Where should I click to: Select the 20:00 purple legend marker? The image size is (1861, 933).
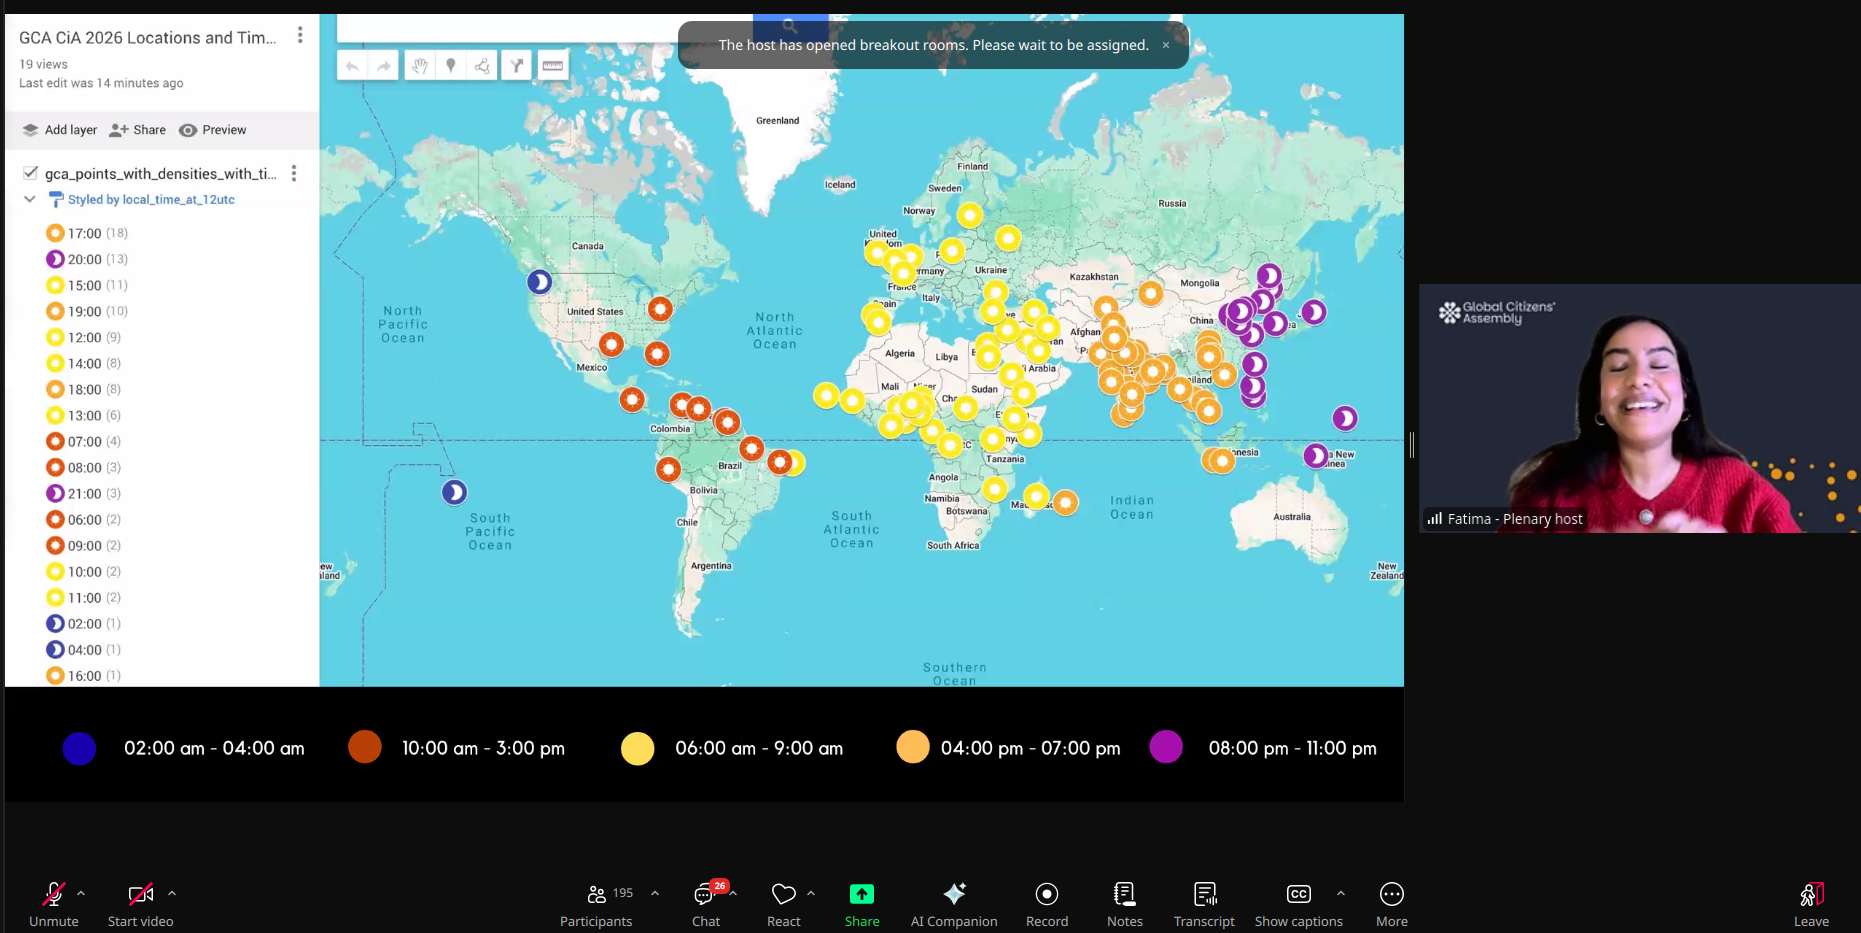point(55,259)
